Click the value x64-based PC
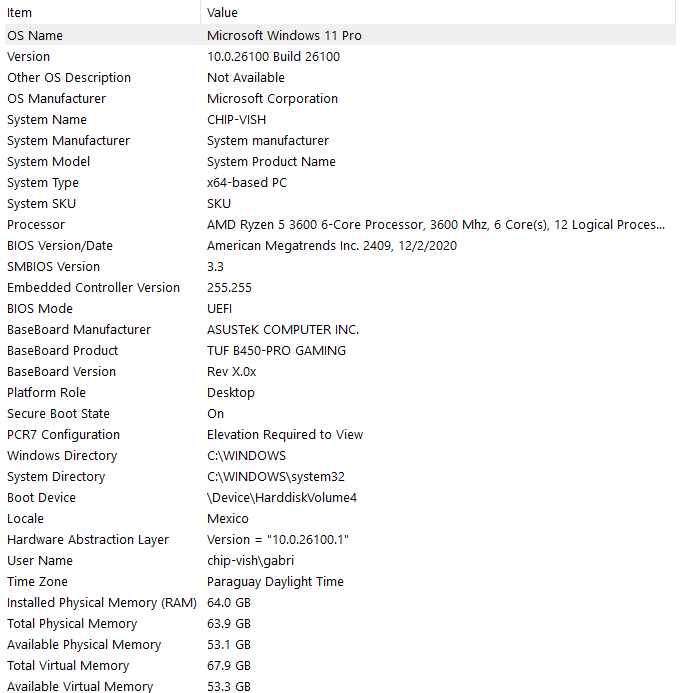Screen dimensions: 687x693 pos(247,183)
